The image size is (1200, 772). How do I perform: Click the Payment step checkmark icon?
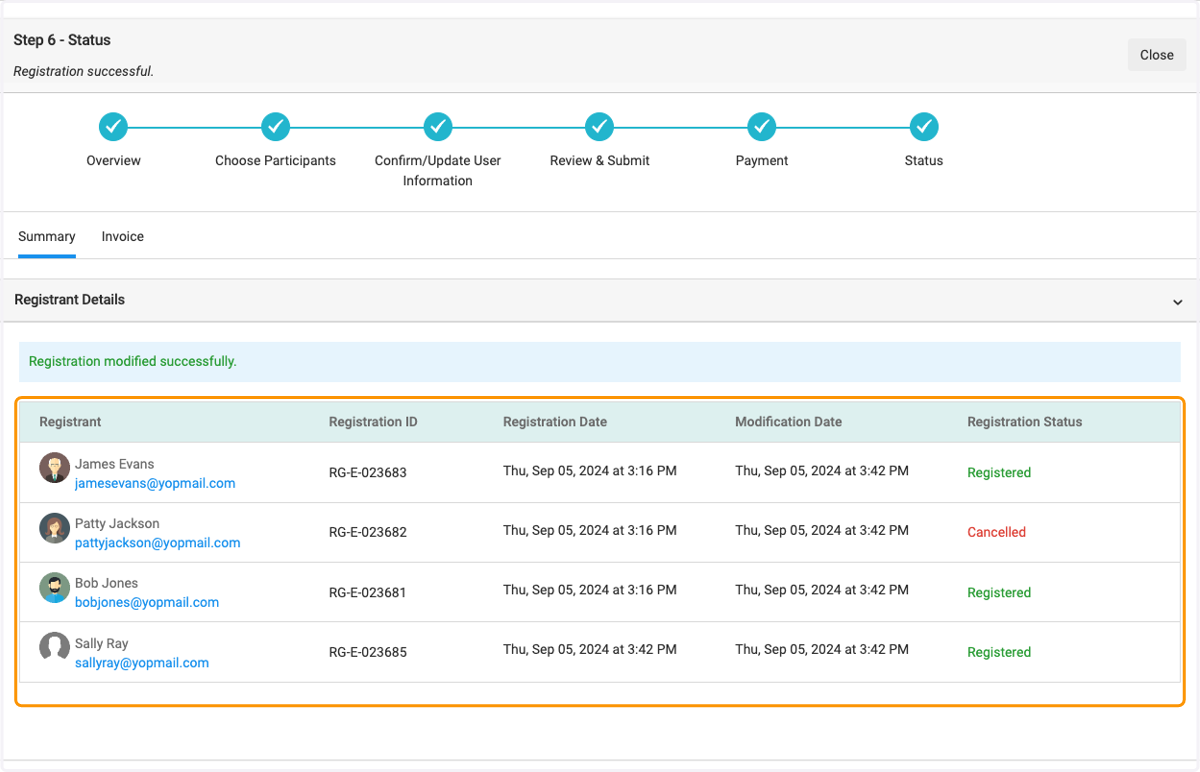pos(762,127)
